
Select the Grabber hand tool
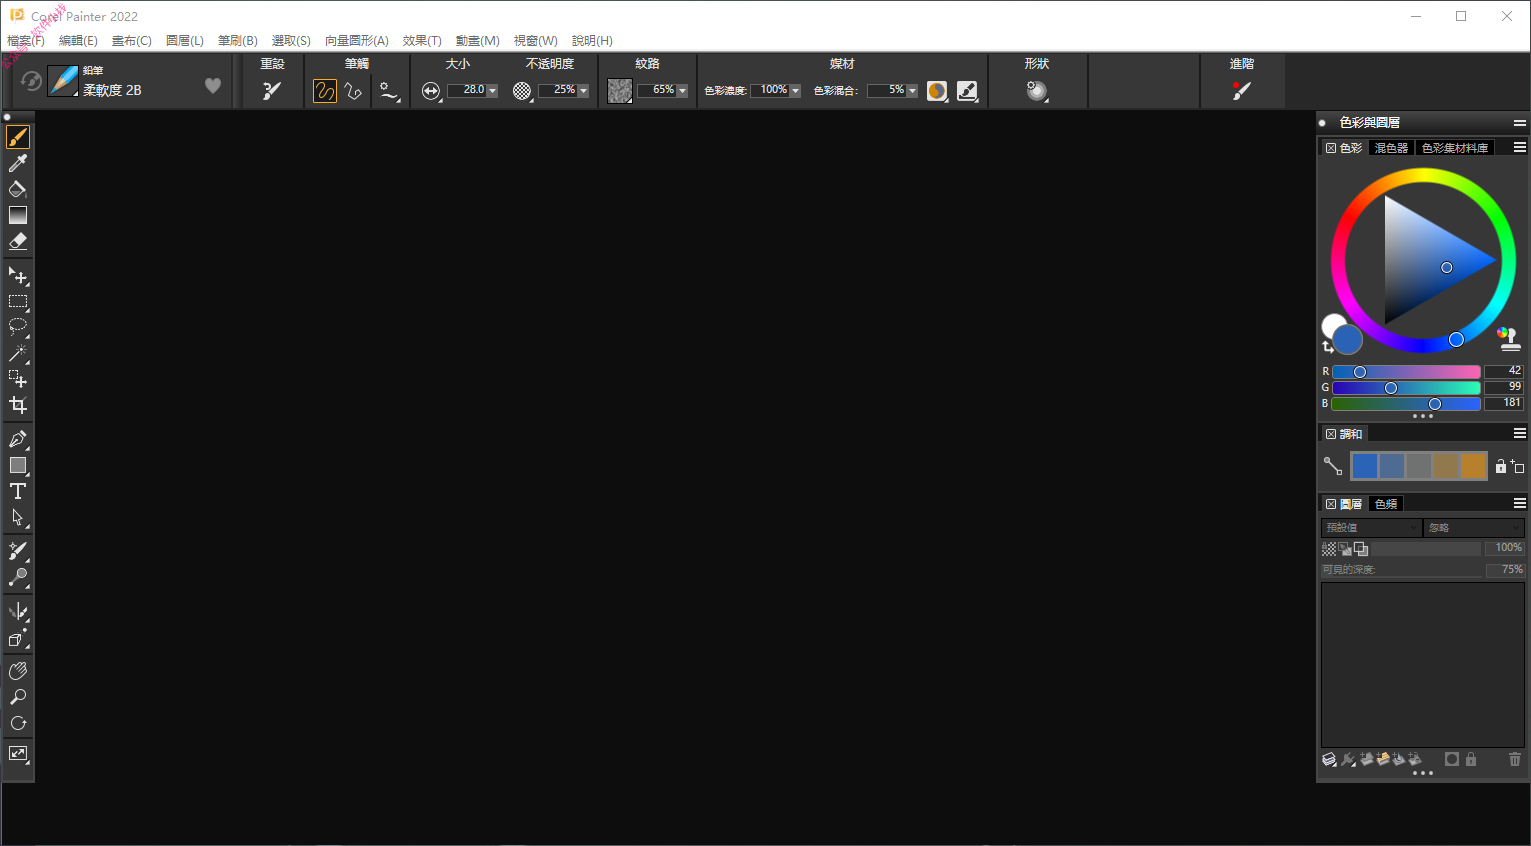tap(18, 671)
